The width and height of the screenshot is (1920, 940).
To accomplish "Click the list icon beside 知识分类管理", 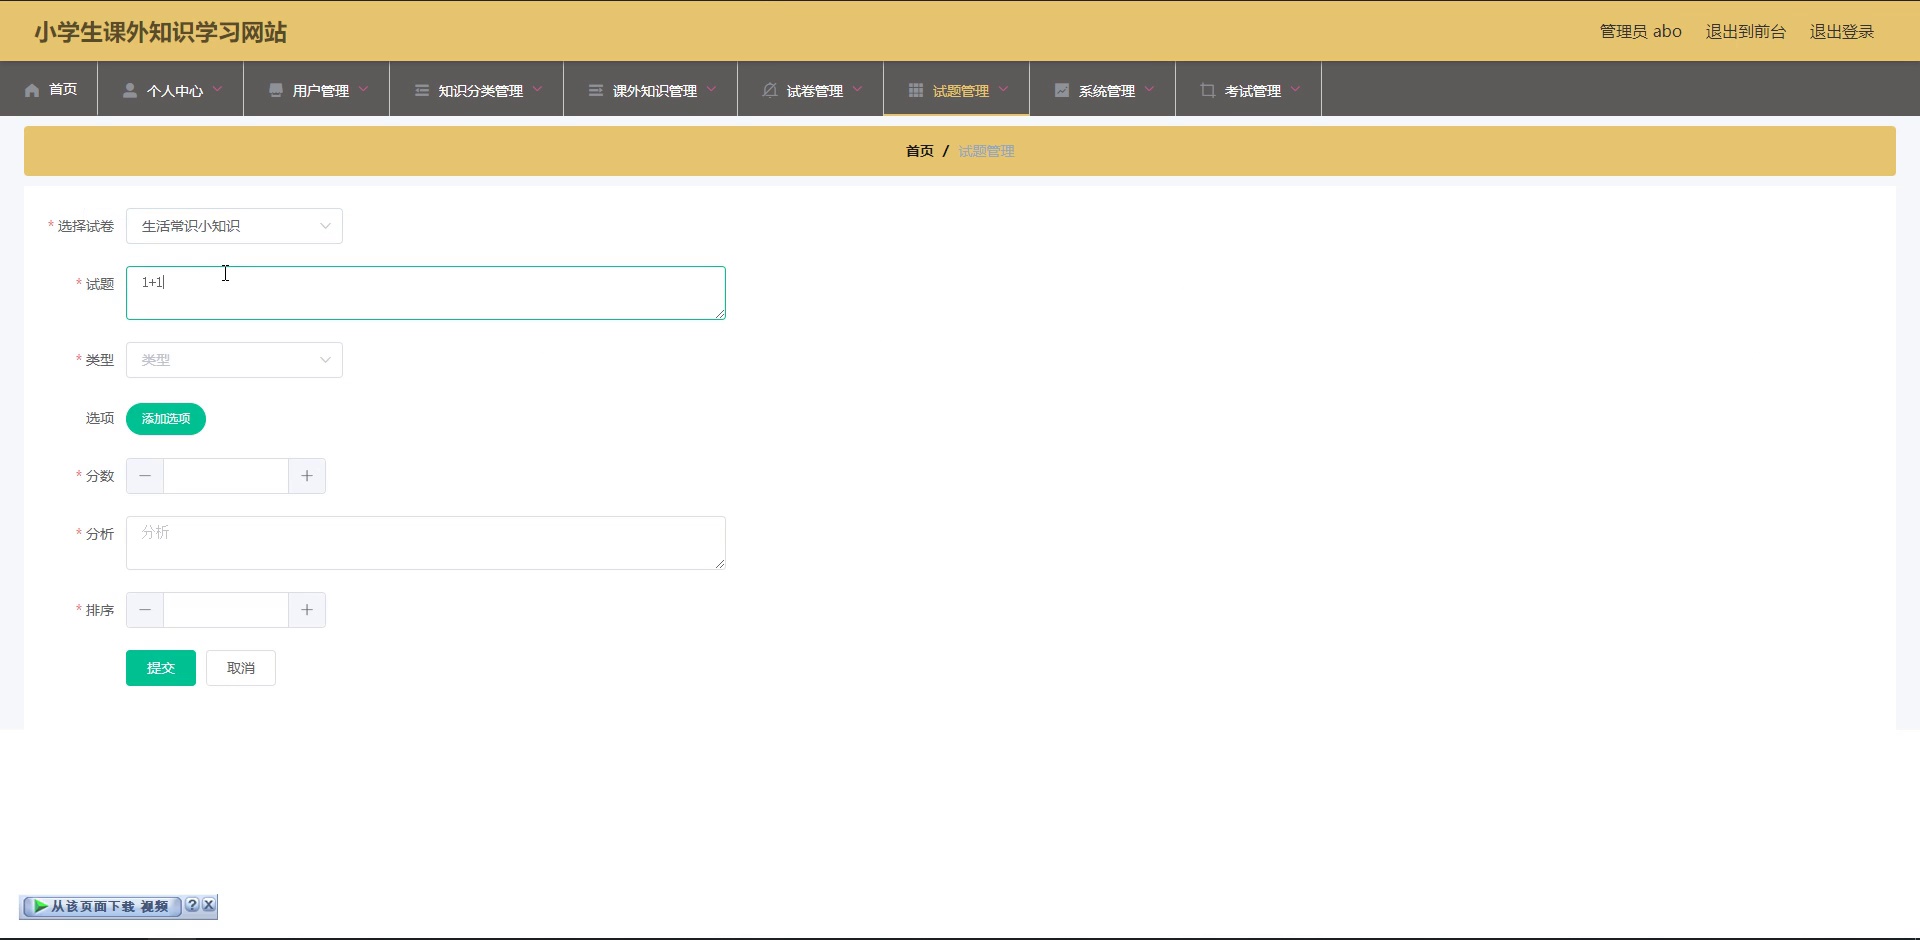I will click(x=422, y=90).
